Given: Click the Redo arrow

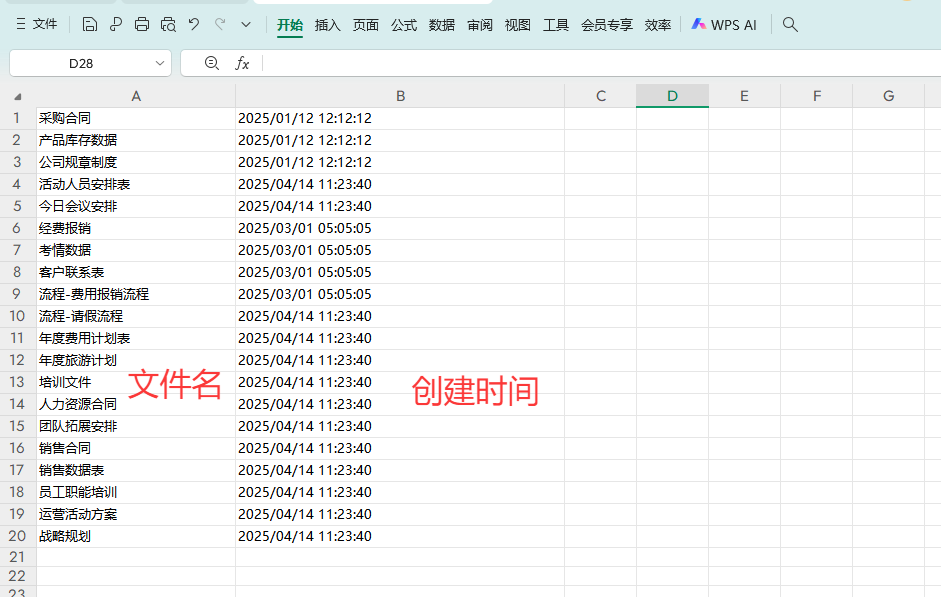Looking at the screenshot, I should (x=220, y=25).
